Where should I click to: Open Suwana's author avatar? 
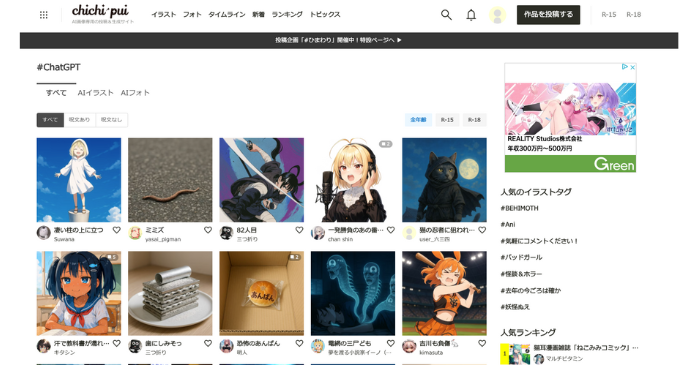coord(44,233)
